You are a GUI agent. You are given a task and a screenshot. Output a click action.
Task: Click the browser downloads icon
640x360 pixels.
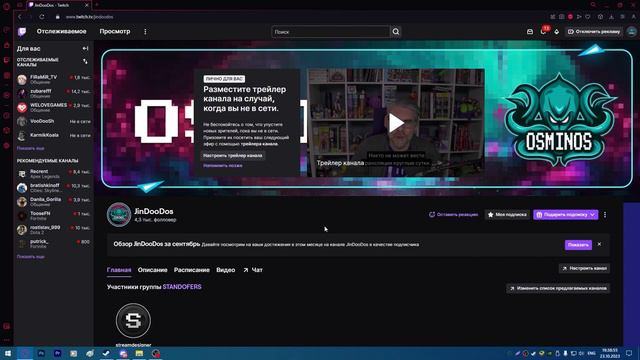click(x=611, y=17)
